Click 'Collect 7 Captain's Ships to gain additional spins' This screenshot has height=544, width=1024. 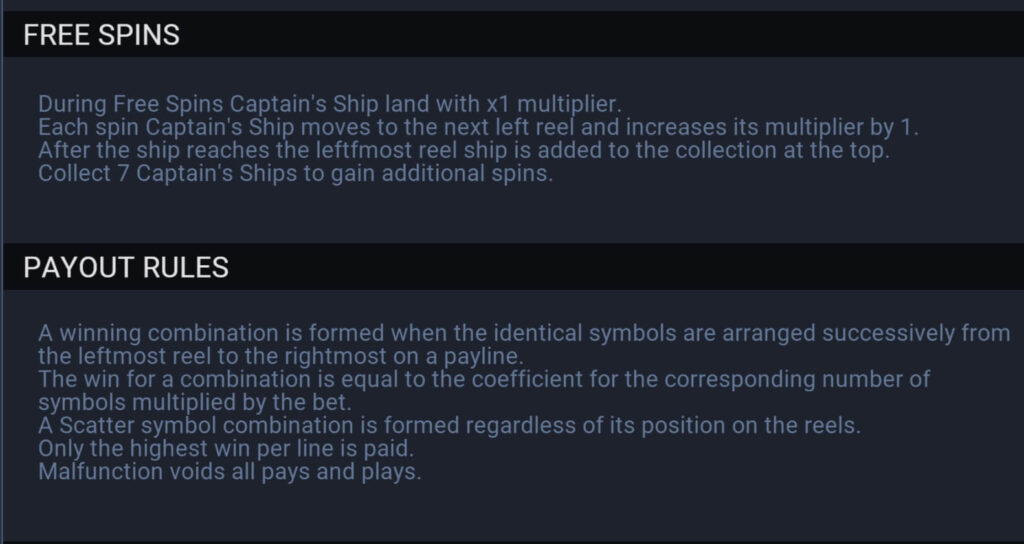point(295,174)
